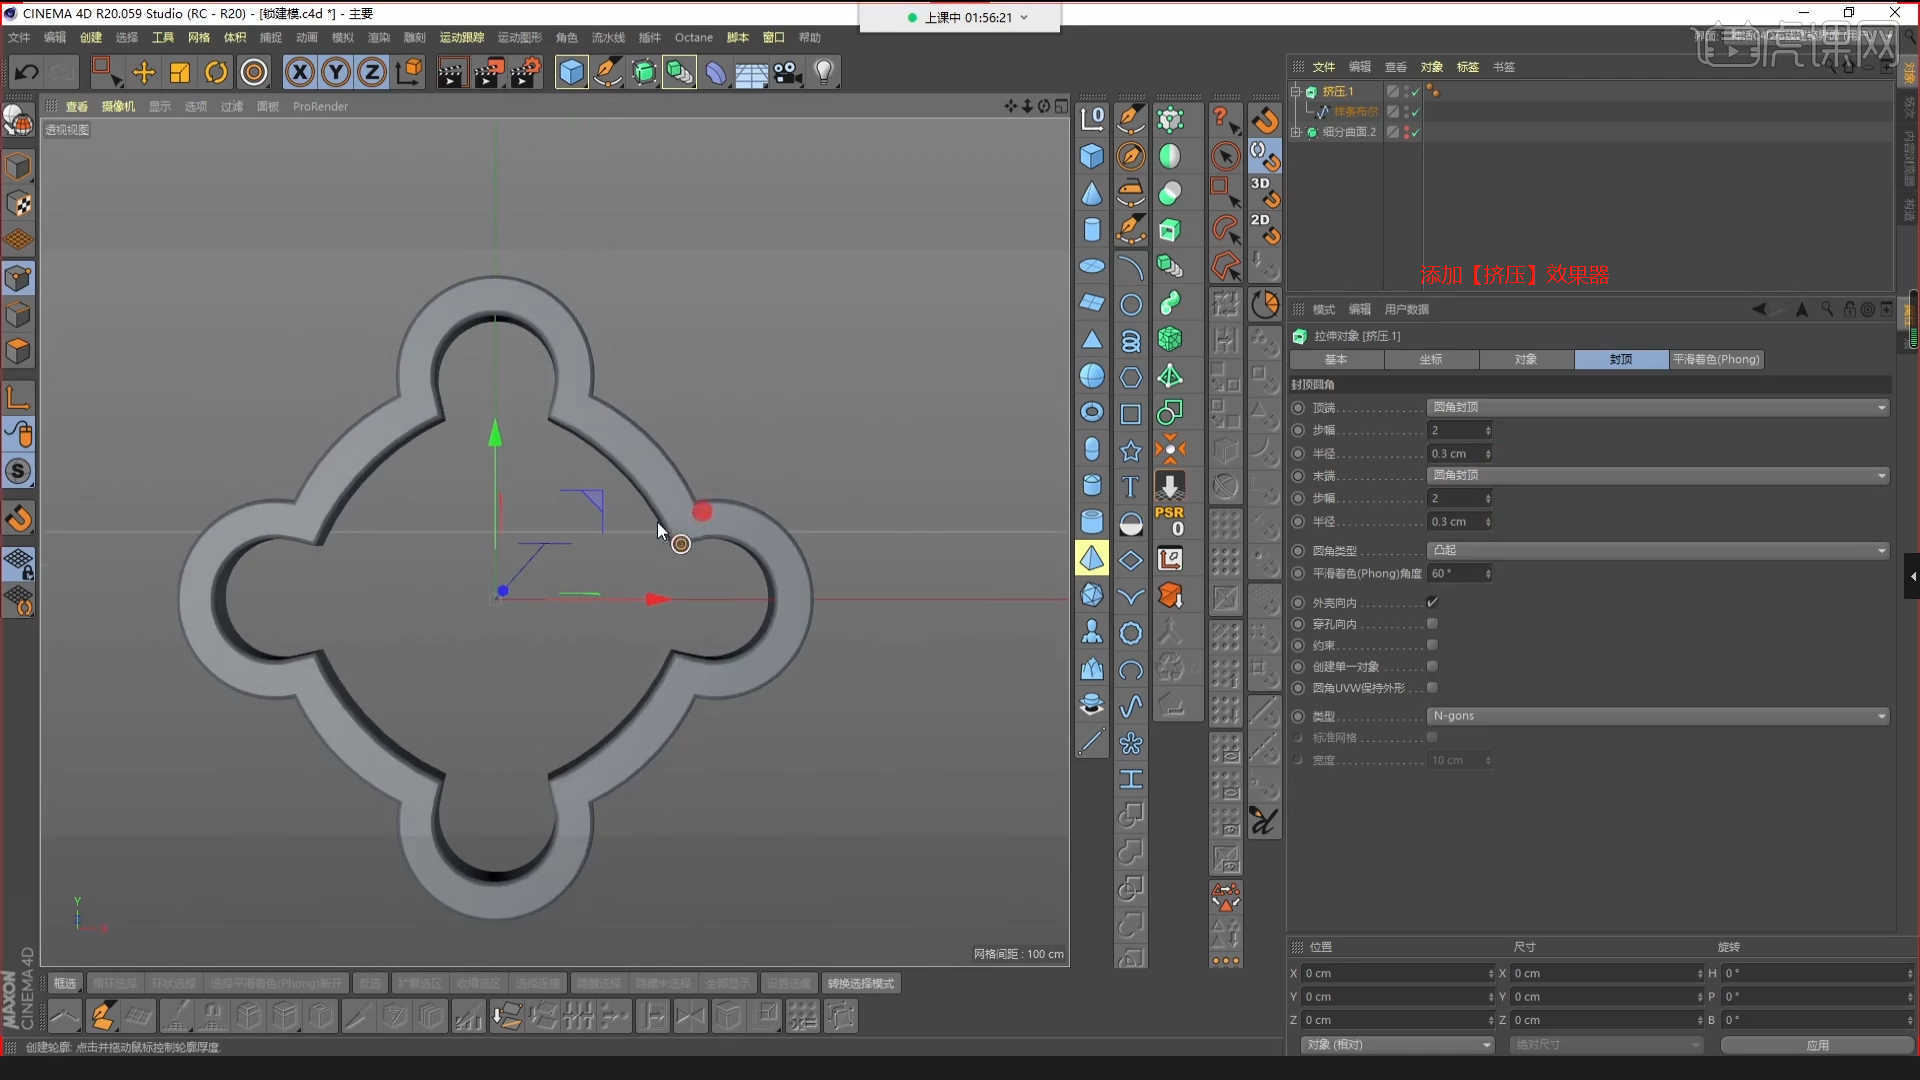Viewport: 1920px width, 1080px height.
Task: Click the Texture mode checkered cube icon
Action: click(19, 204)
